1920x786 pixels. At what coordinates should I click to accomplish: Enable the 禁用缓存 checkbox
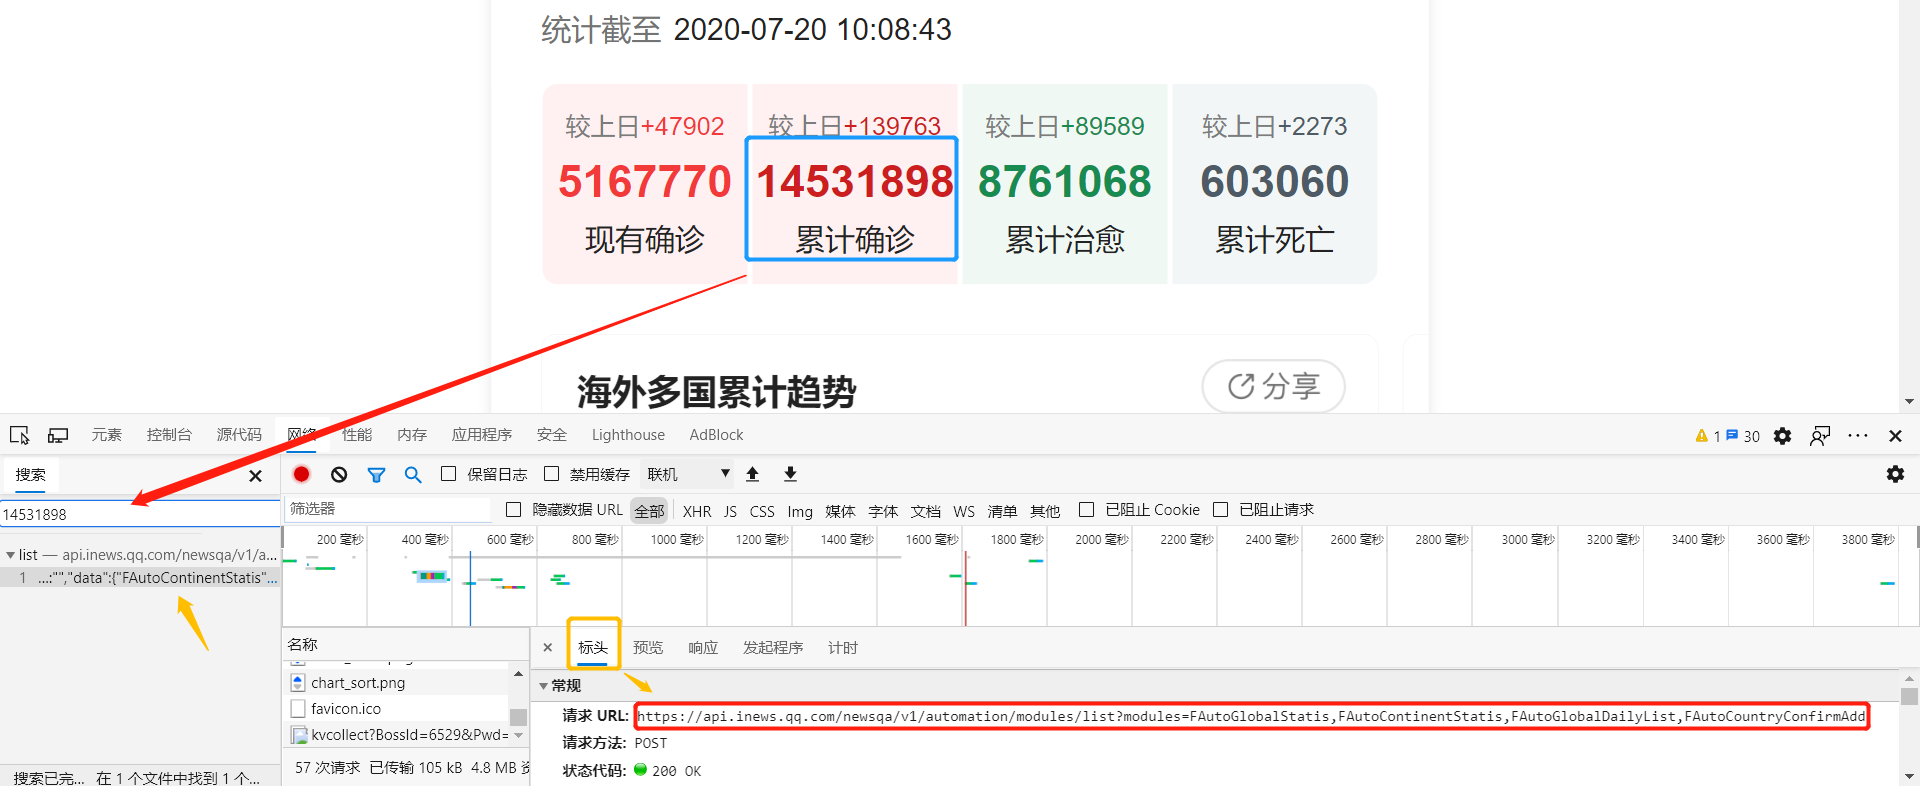(x=552, y=474)
